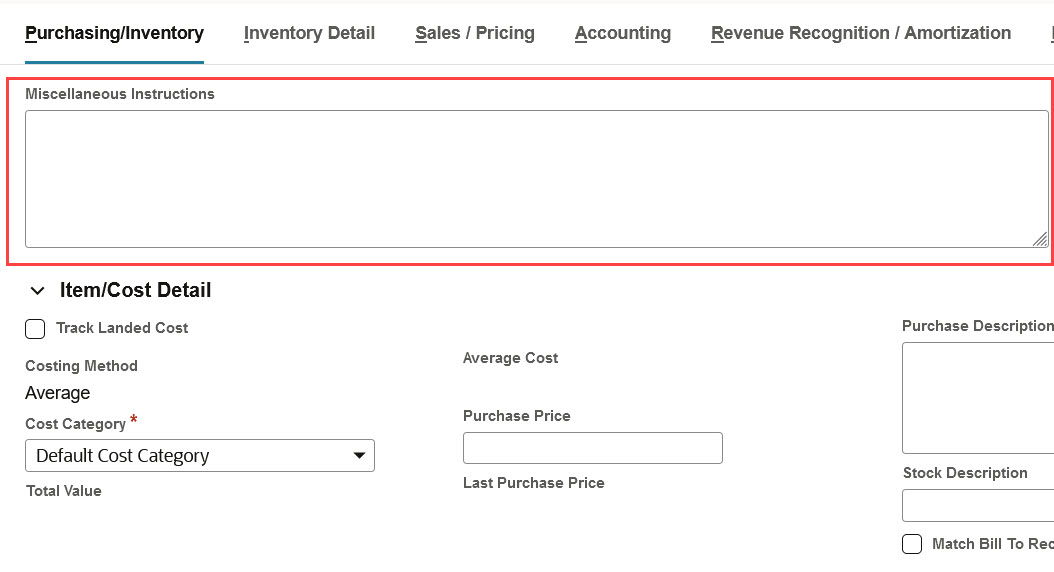Go to the Accounting tab

coord(622,33)
